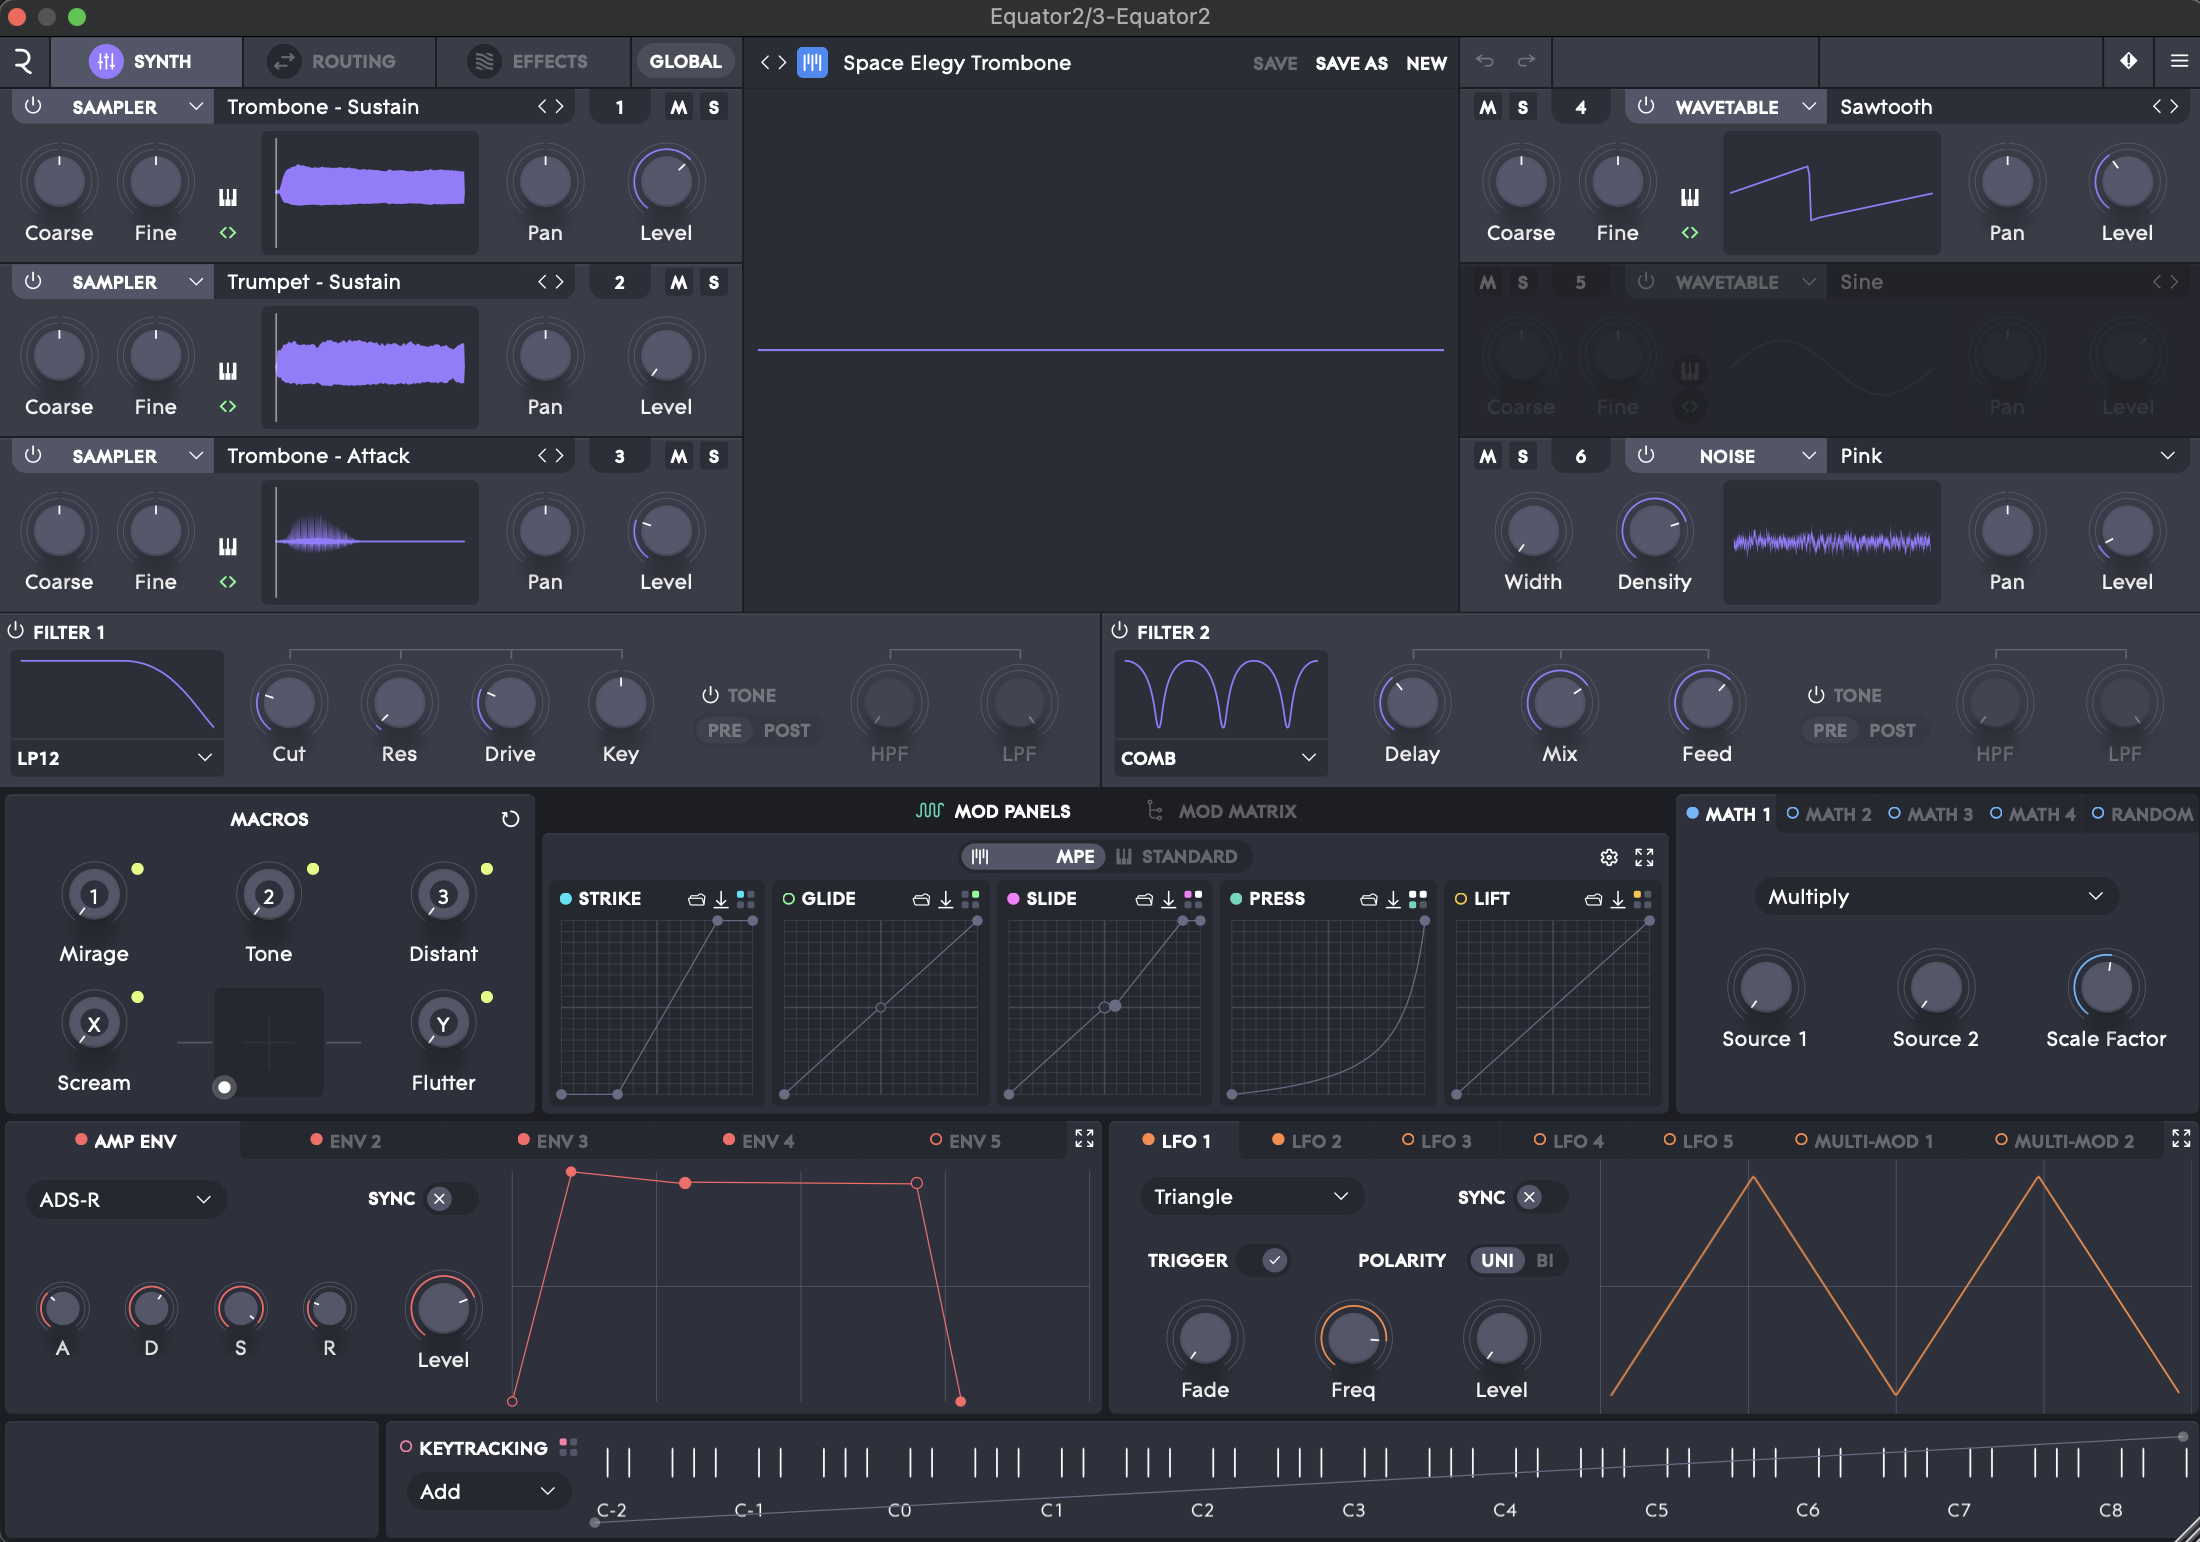Expand the LFO display fullscreen icon
2200x1542 pixels.
pyautogui.click(x=2181, y=1139)
